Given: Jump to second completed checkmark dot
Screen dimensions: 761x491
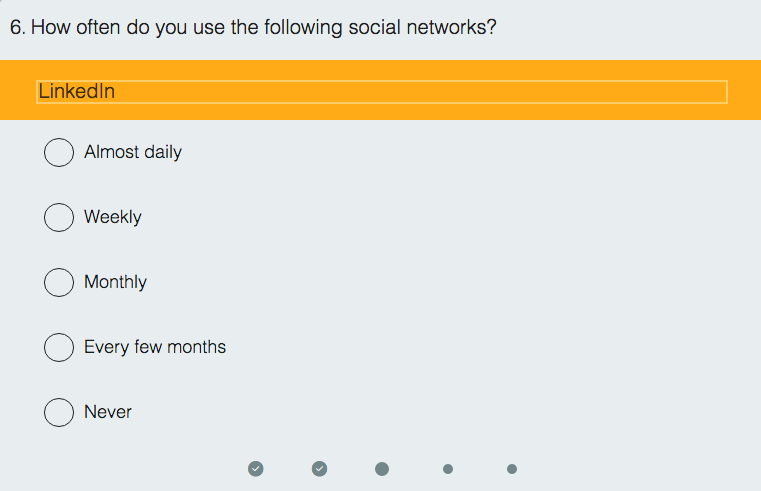Looking at the screenshot, I should coord(320,468).
